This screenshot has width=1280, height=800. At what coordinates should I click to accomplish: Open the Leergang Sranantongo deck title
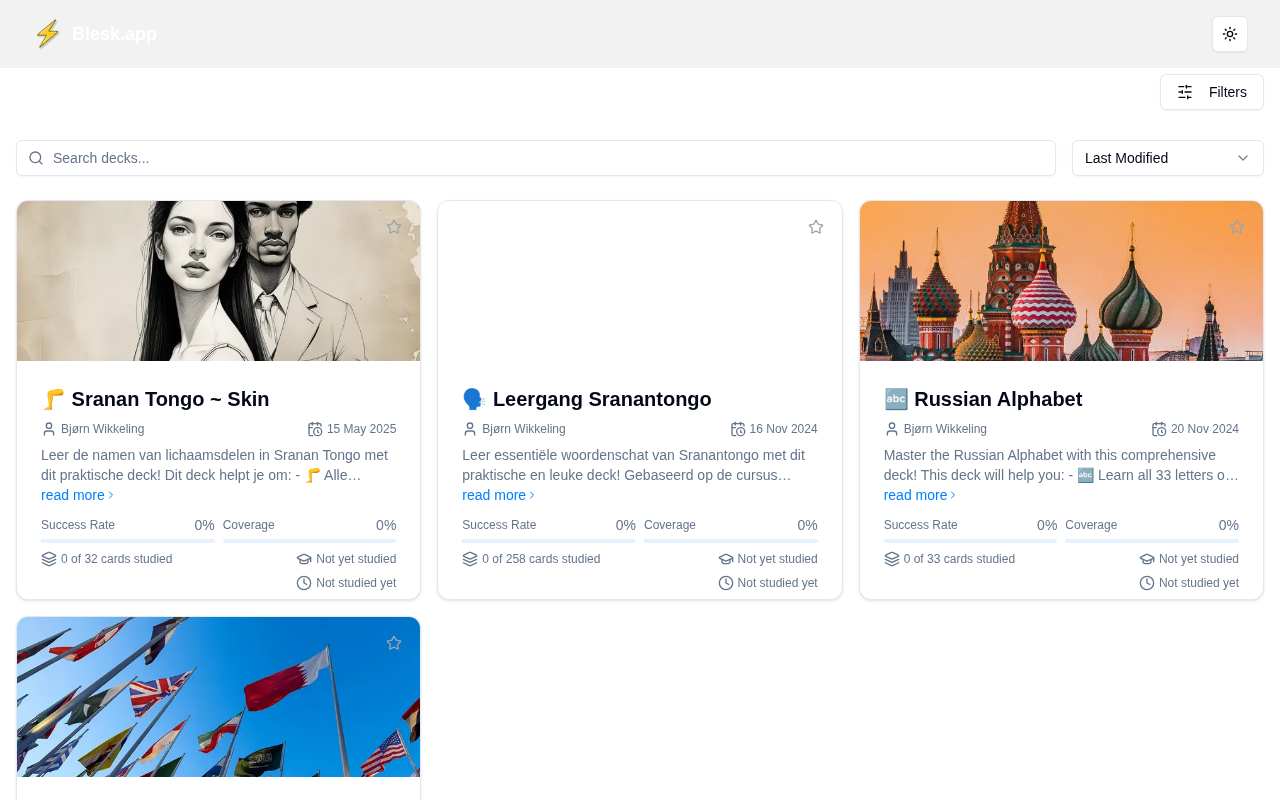602,399
